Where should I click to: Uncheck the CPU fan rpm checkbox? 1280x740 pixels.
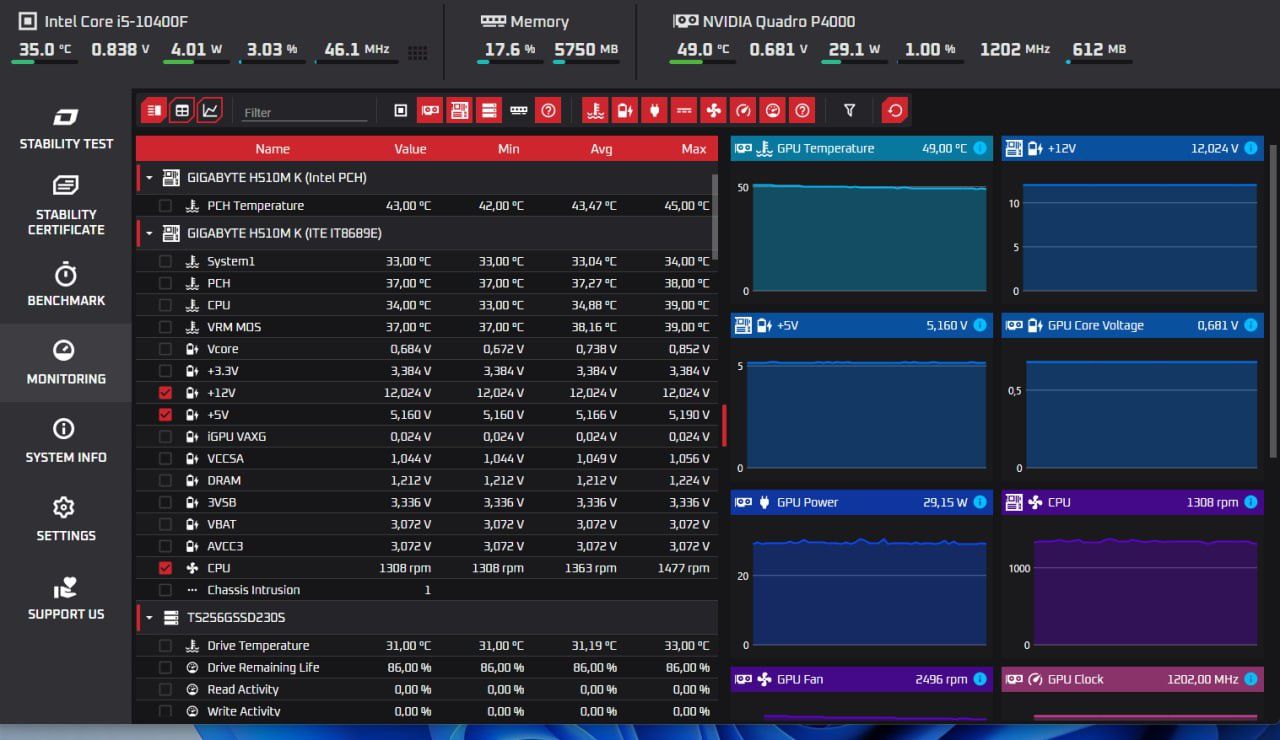[165, 568]
